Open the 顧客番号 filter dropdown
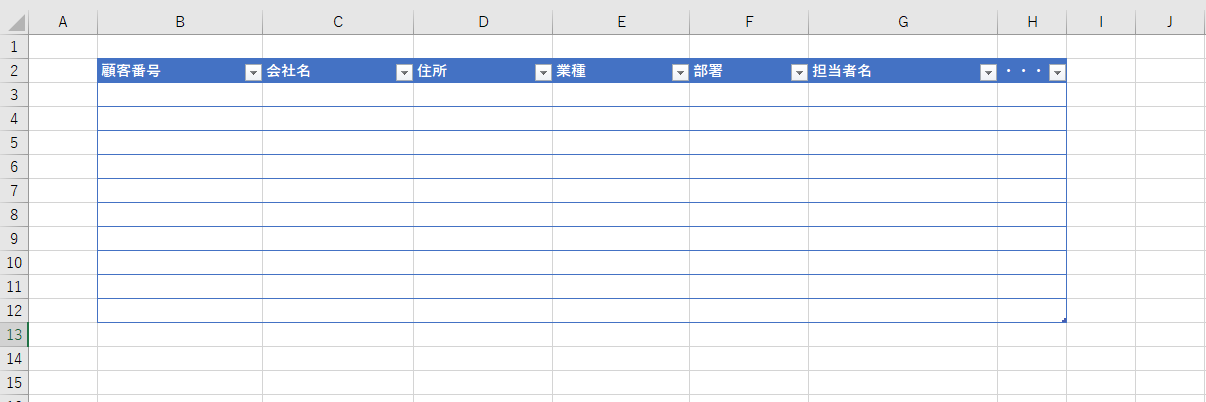 (x=253, y=72)
